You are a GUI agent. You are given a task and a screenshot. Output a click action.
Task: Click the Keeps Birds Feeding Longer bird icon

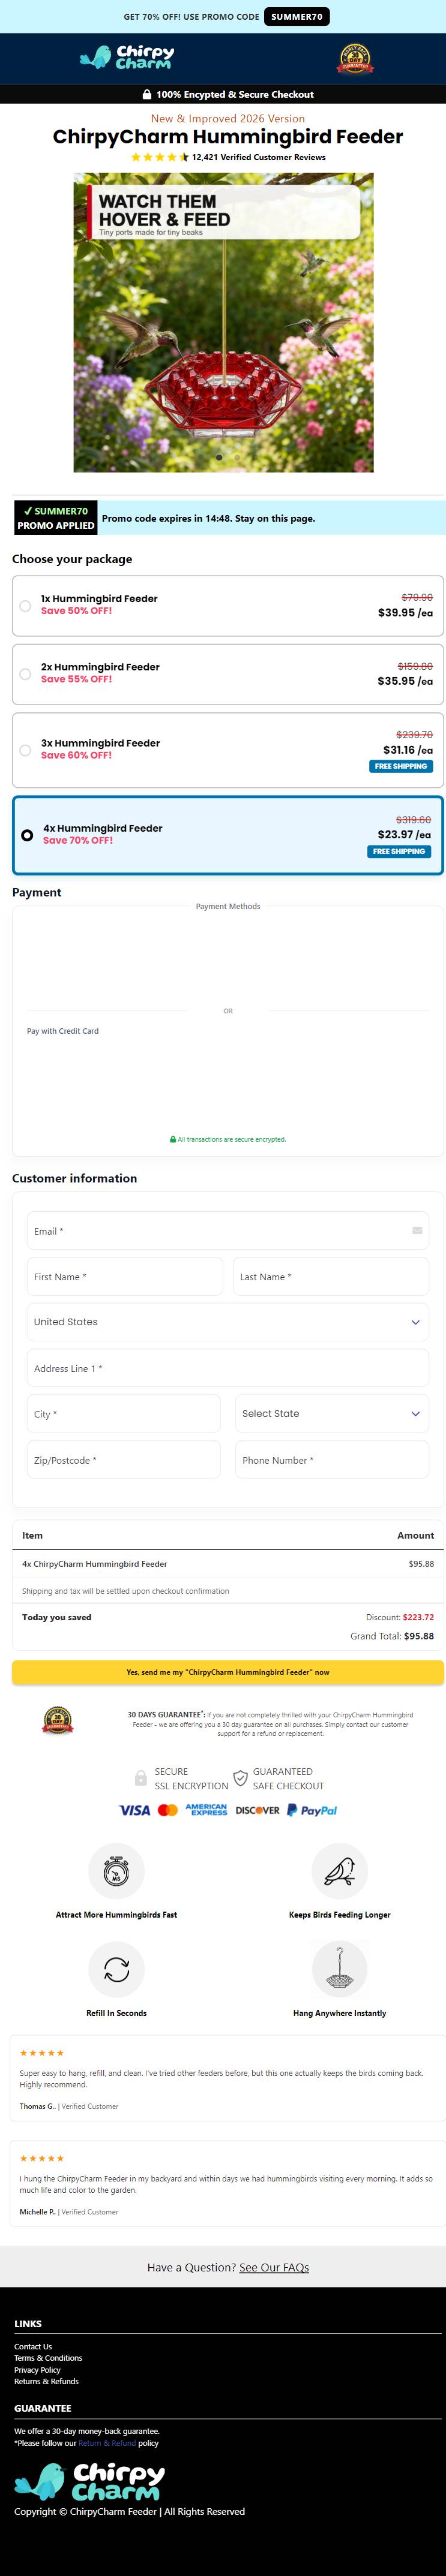coord(340,1870)
